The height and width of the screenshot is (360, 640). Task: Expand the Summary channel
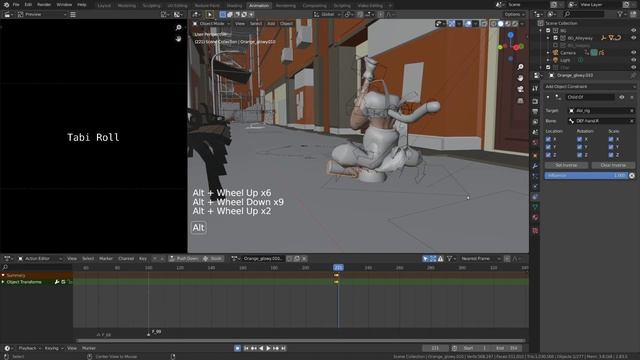3,275
